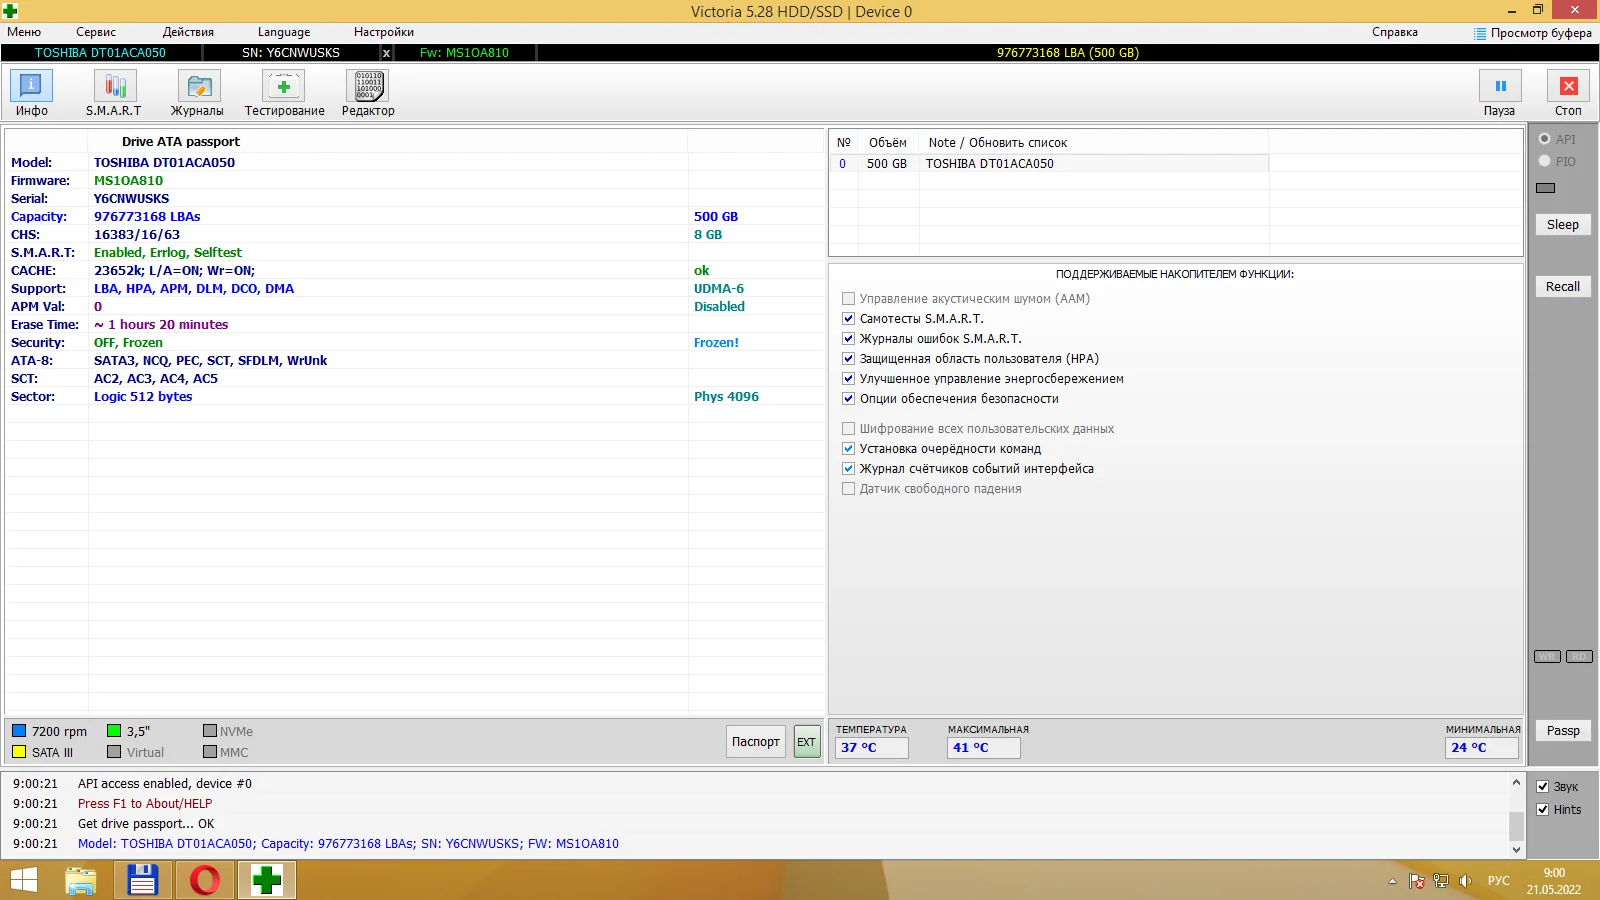Click Note / Обновить список header

[x=998, y=143]
